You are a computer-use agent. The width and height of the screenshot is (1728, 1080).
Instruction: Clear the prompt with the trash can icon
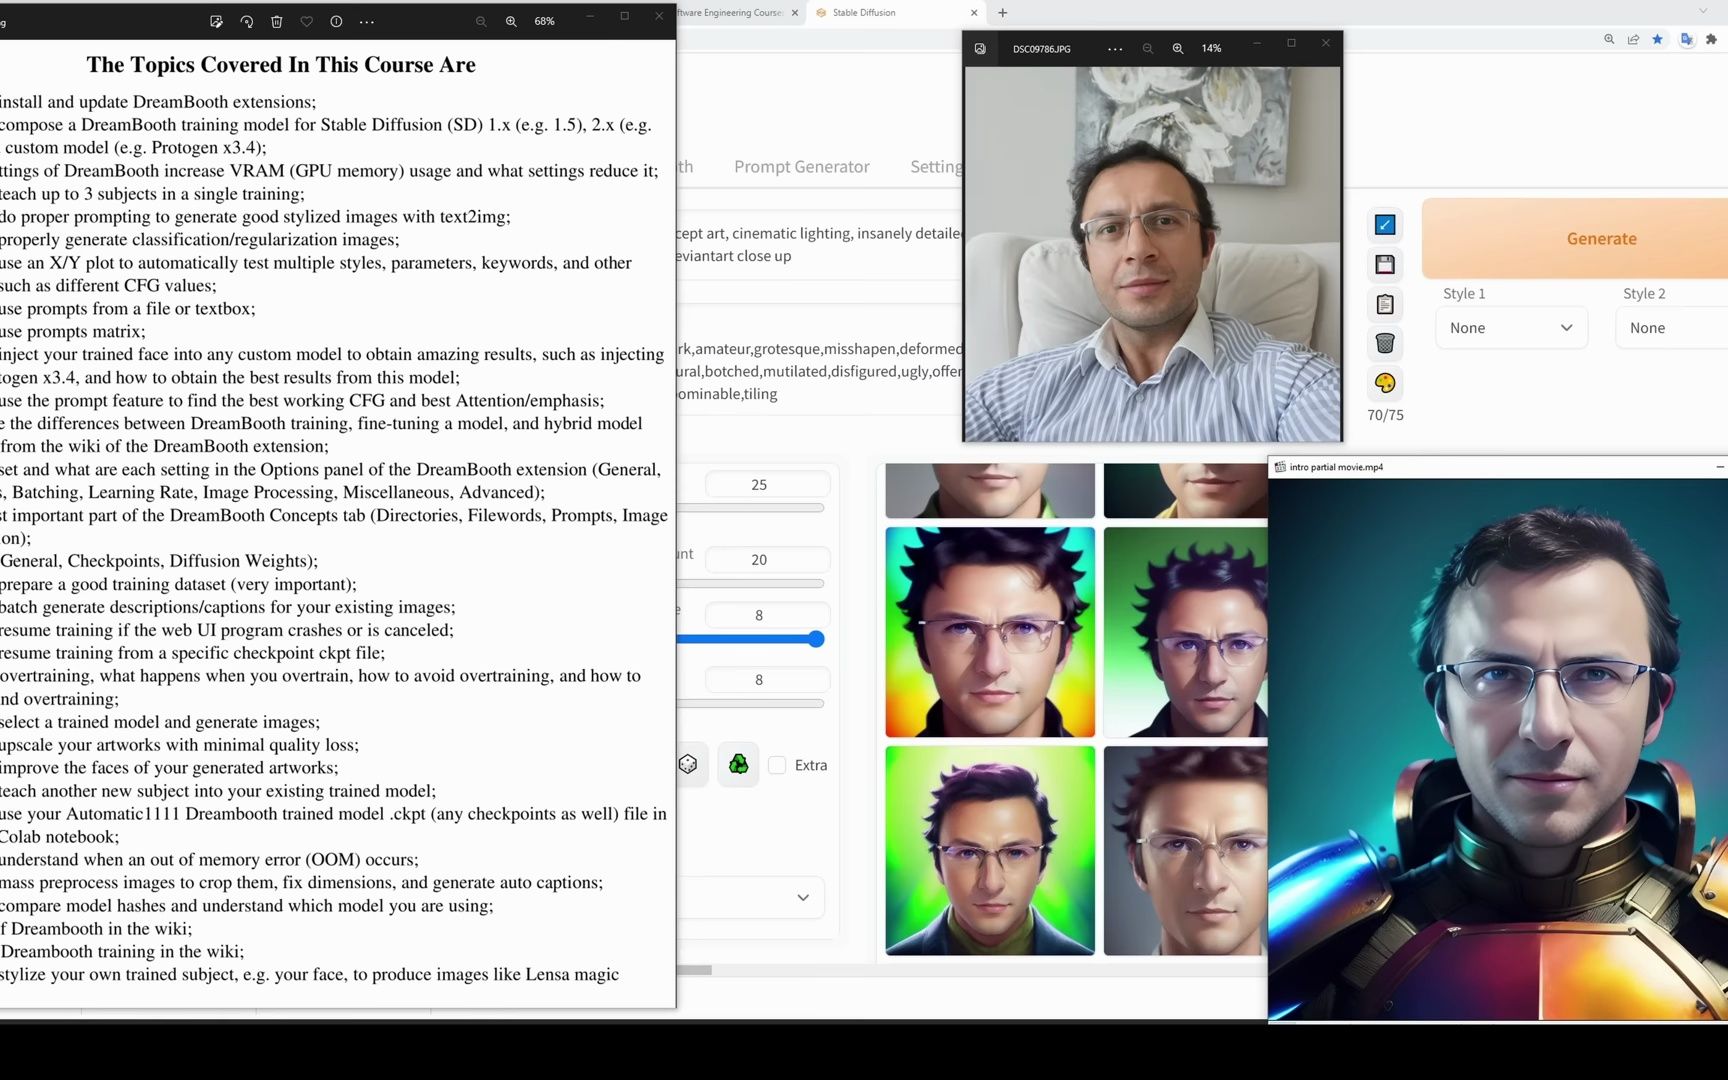pyautogui.click(x=1385, y=343)
